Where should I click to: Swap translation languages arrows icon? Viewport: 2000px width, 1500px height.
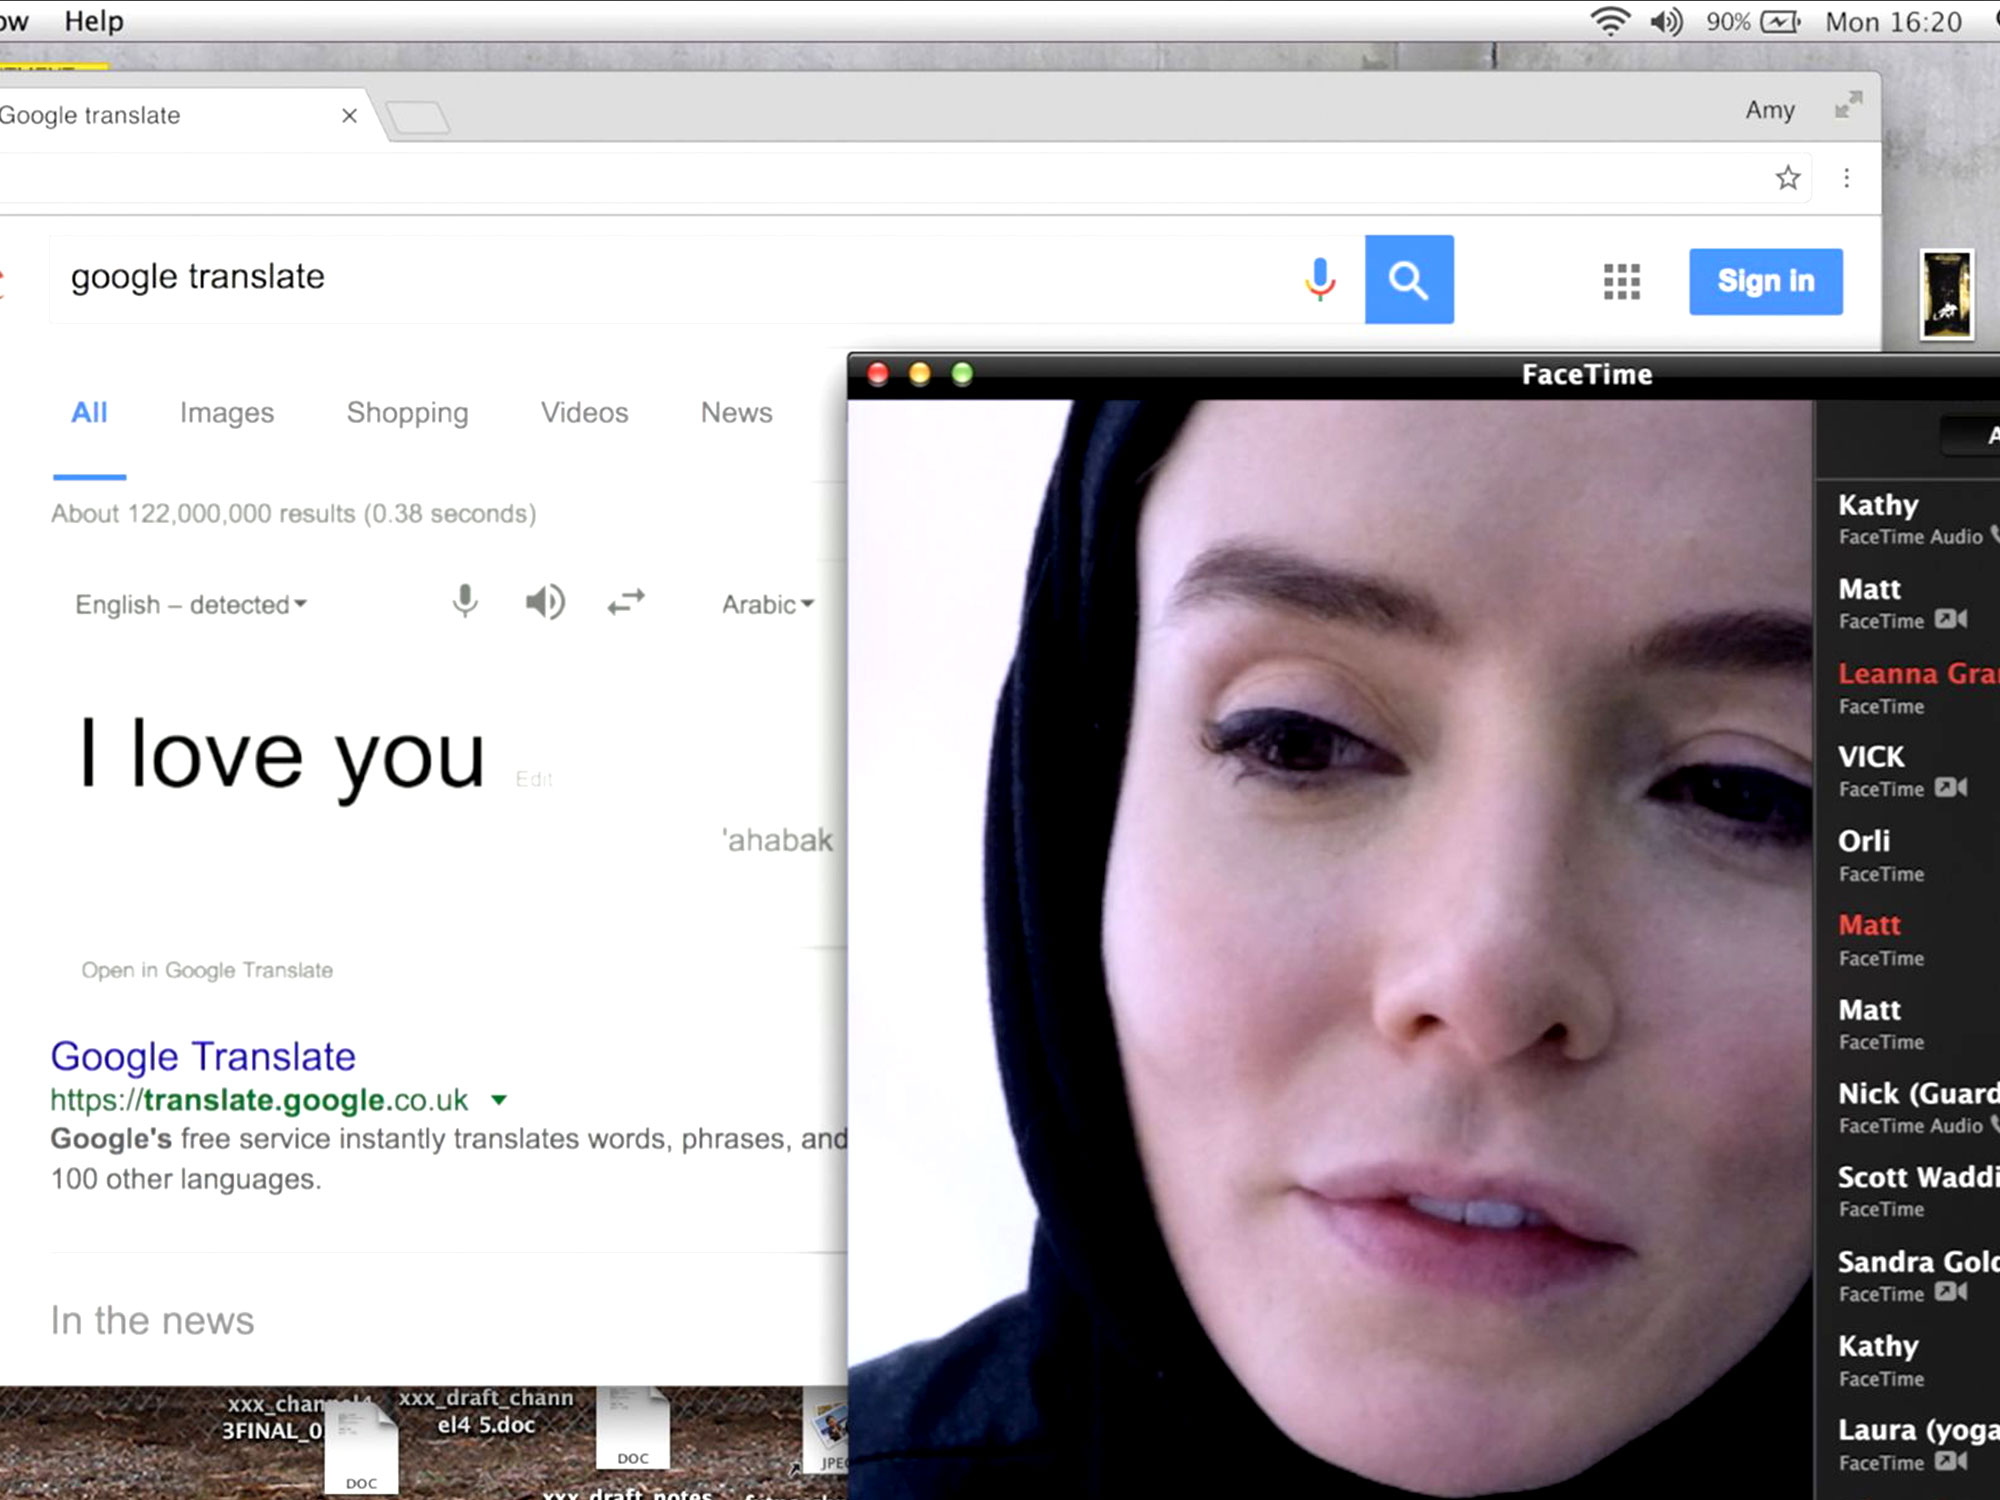point(626,602)
